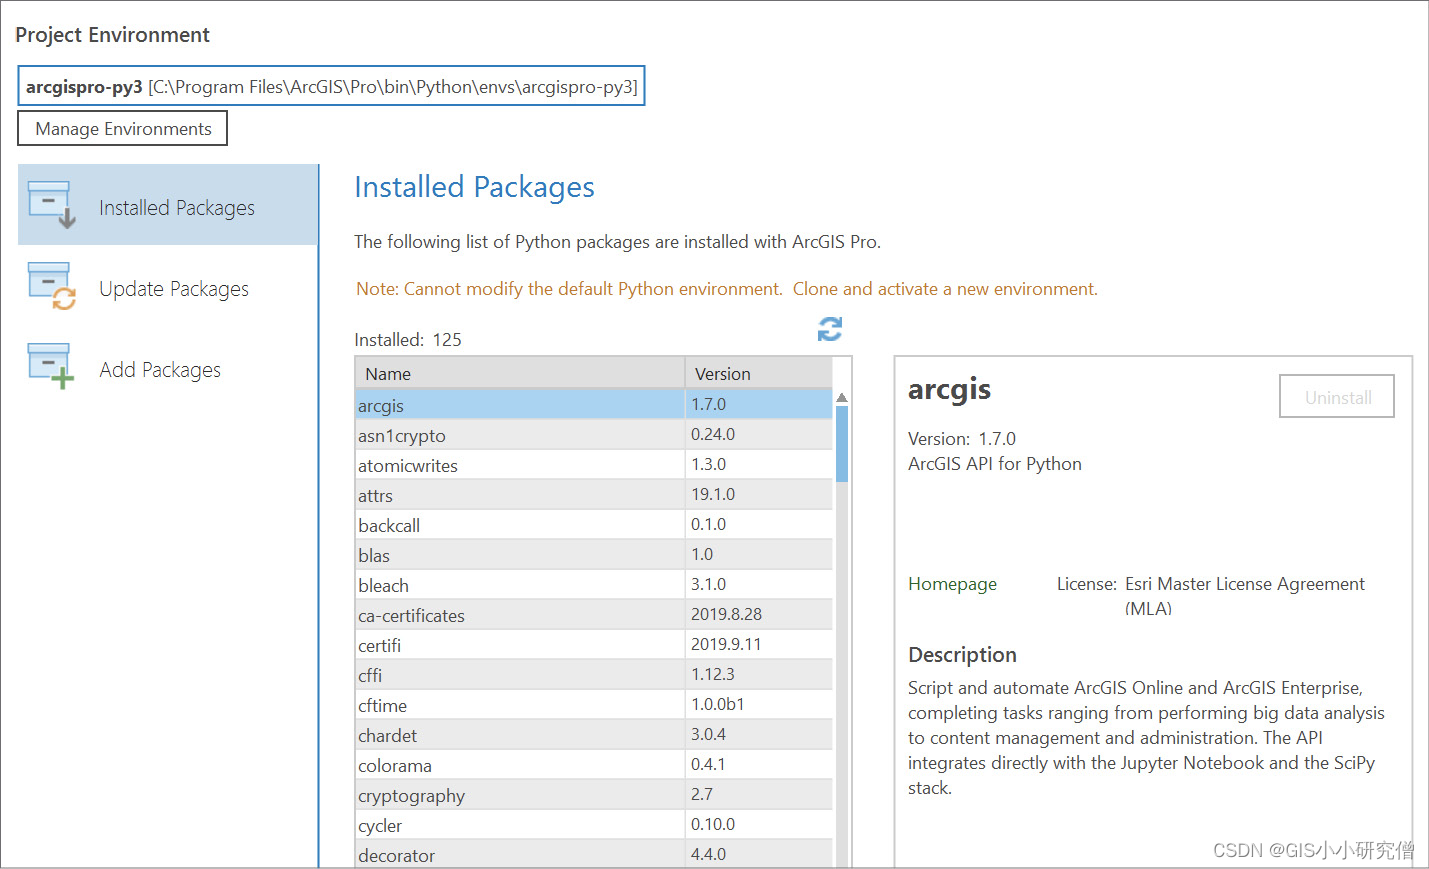The width and height of the screenshot is (1429, 869).
Task: Sort packages by Version column header
Action: (x=759, y=373)
